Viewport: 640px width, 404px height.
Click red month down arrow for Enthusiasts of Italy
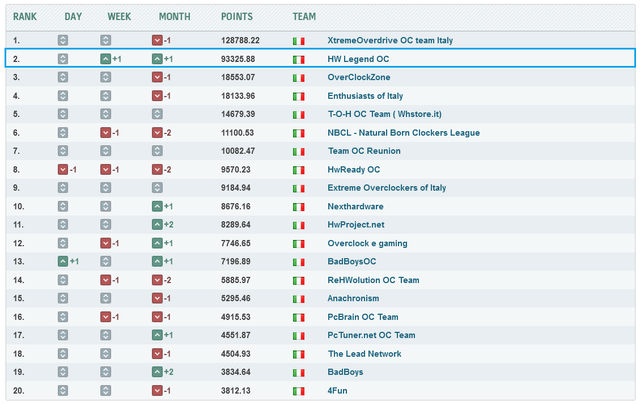click(x=157, y=96)
